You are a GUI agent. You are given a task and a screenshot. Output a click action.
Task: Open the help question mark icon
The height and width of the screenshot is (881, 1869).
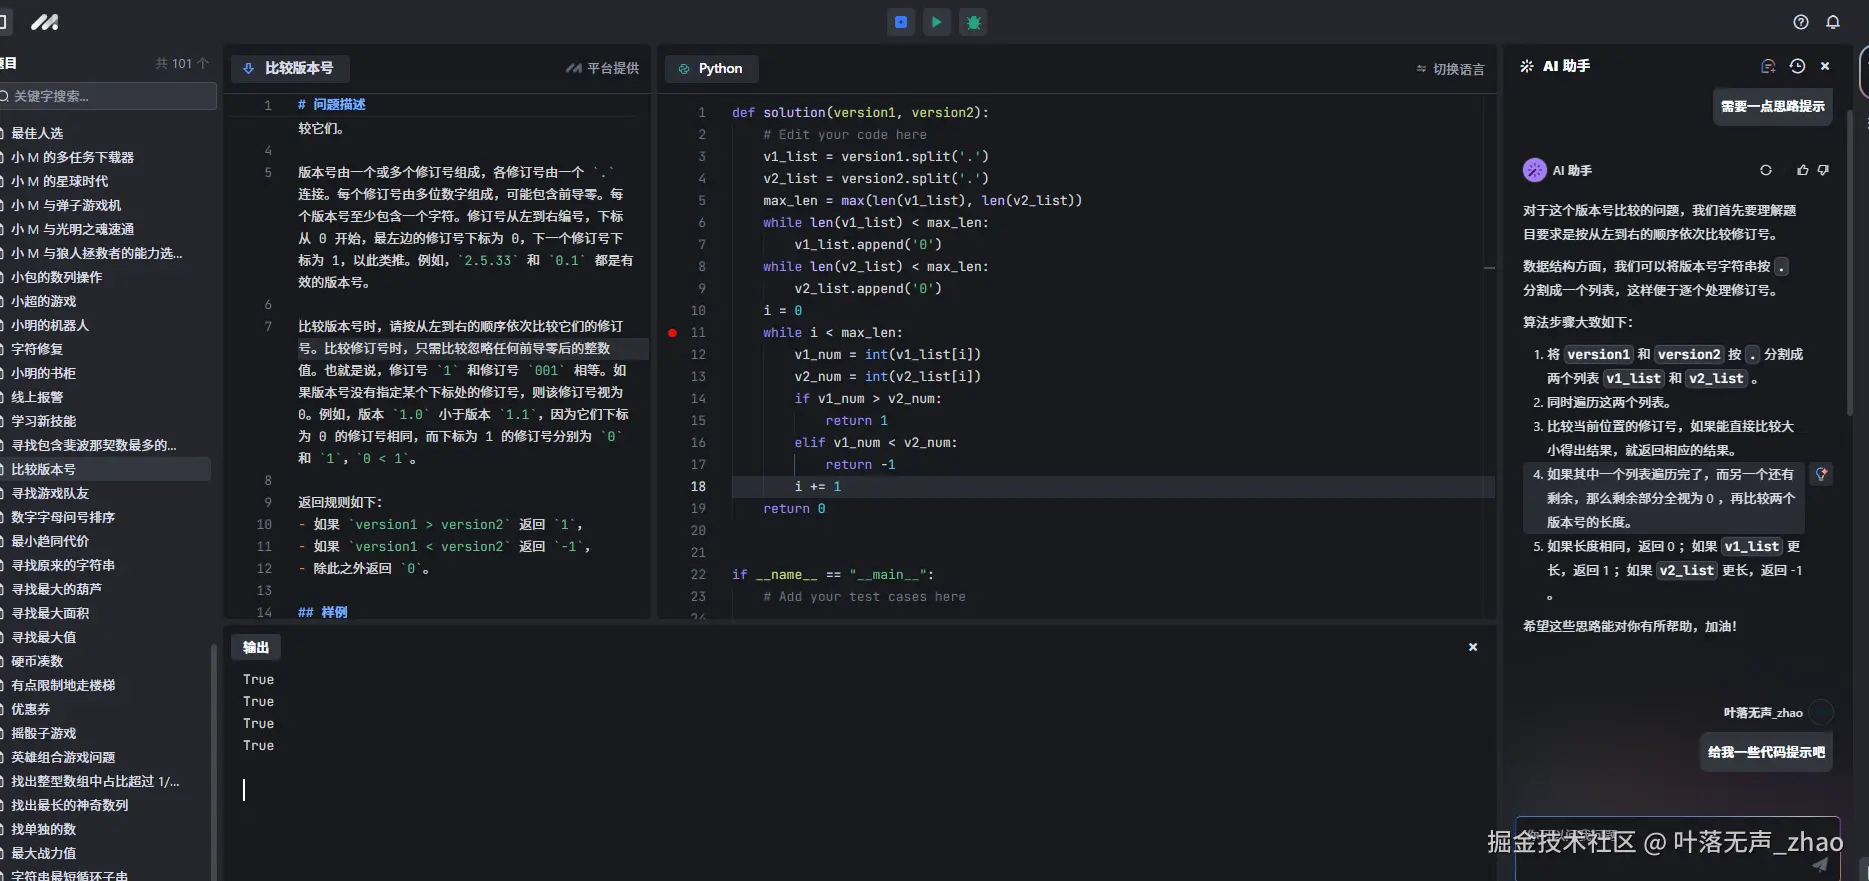pos(1800,22)
